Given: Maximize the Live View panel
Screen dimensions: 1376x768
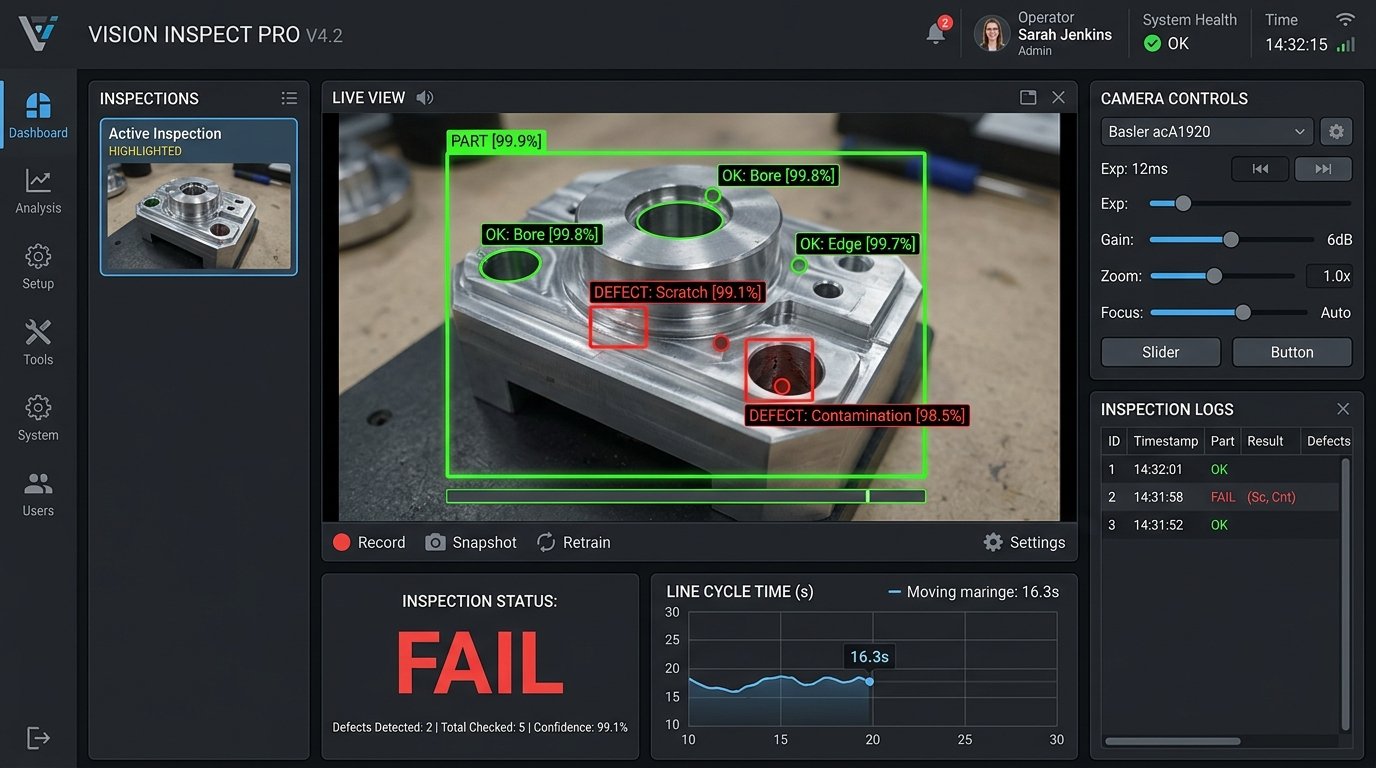Looking at the screenshot, I should 1028,97.
